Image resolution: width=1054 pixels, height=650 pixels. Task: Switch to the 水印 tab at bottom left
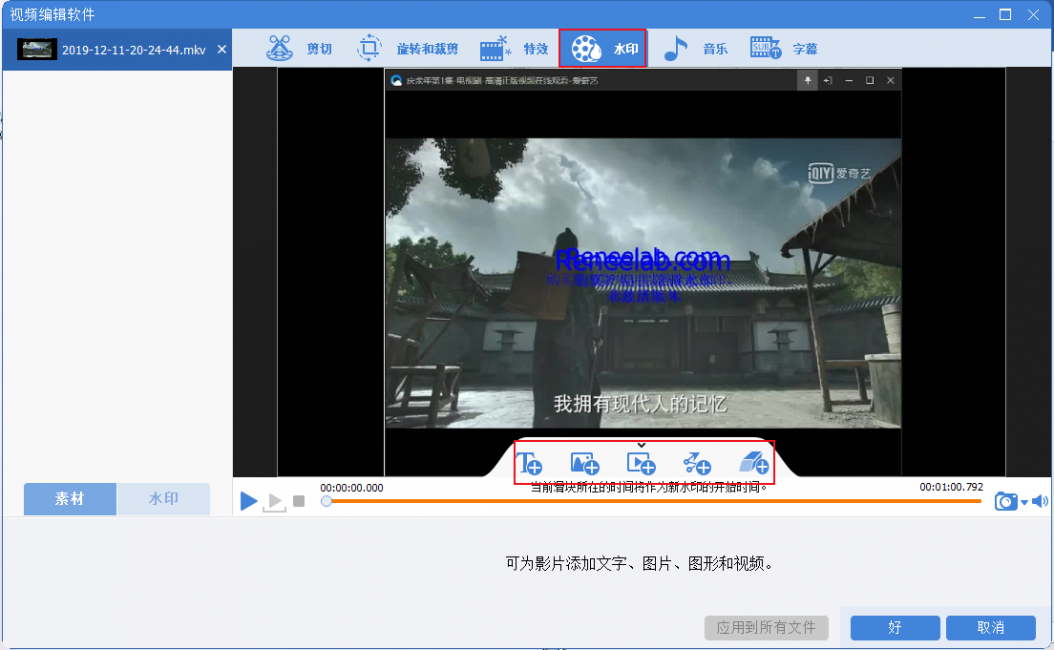[163, 499]
